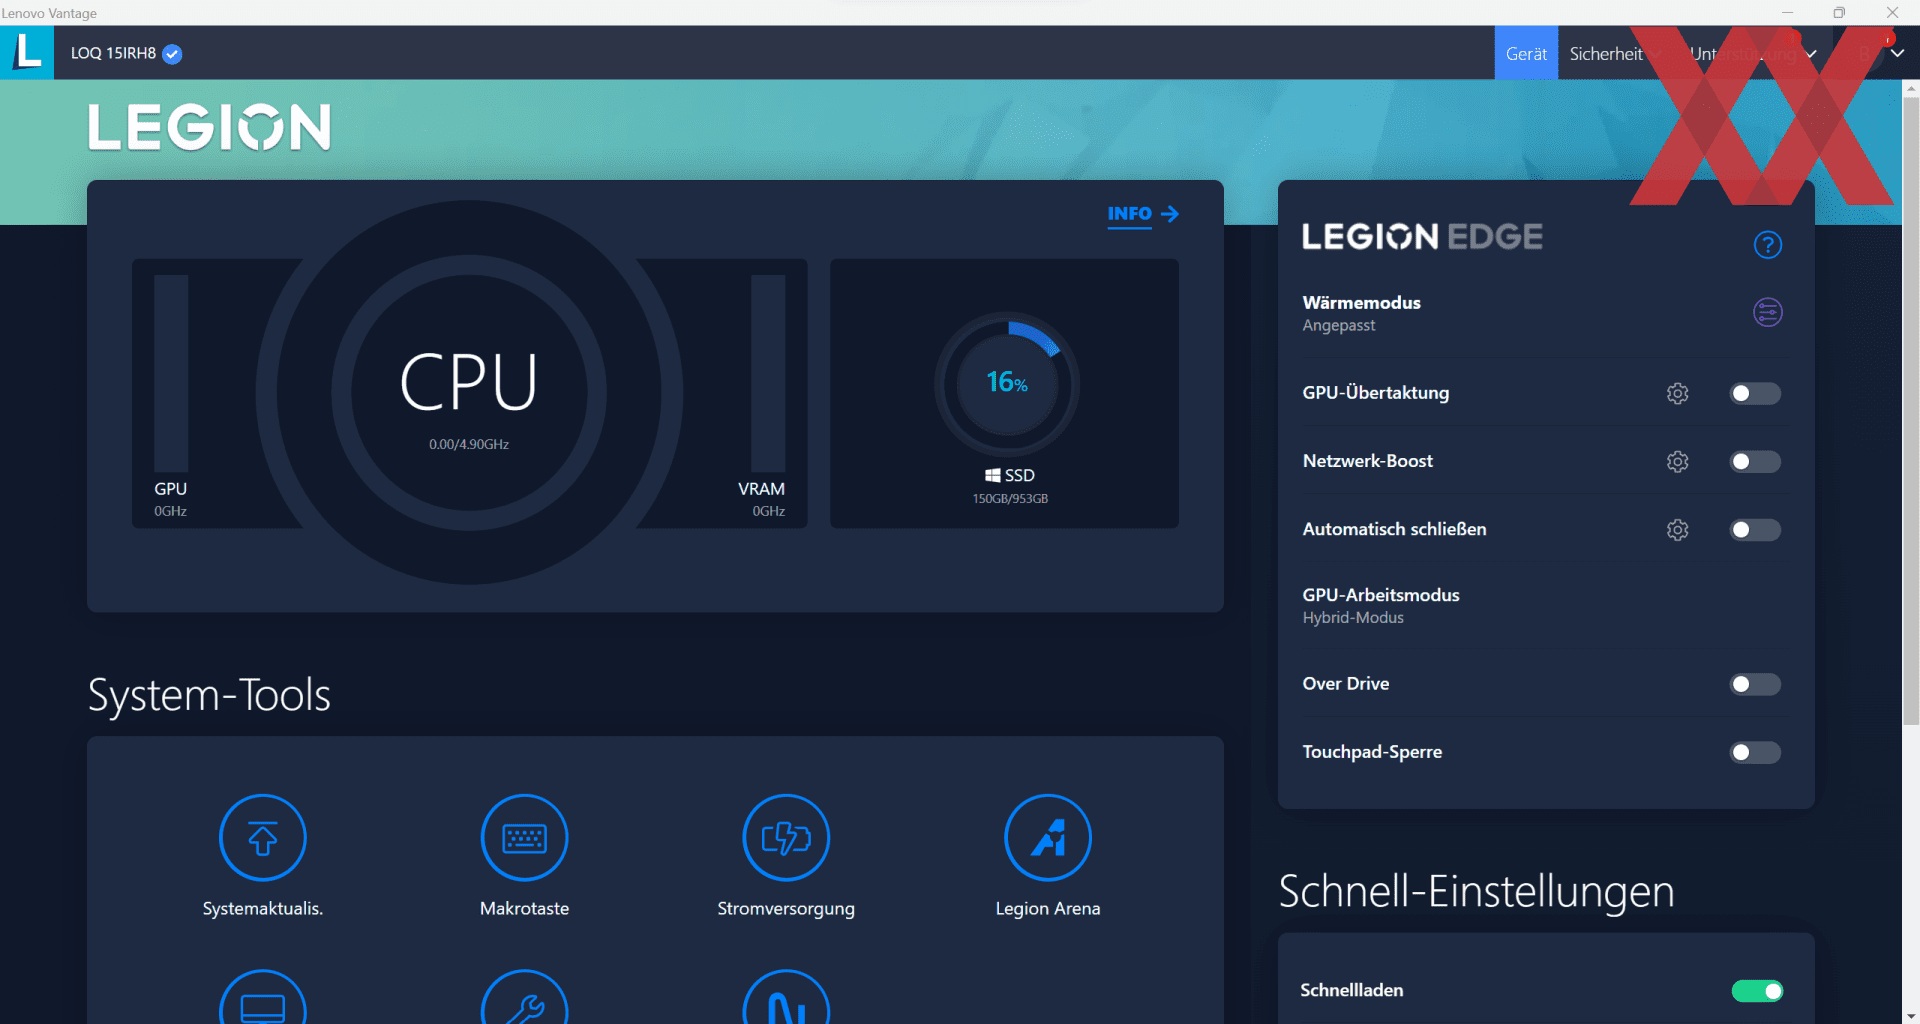Screen dimensions: 1920x1024
Task: Switch on Touchpad-Sperre toggle
Action: 1755,752
